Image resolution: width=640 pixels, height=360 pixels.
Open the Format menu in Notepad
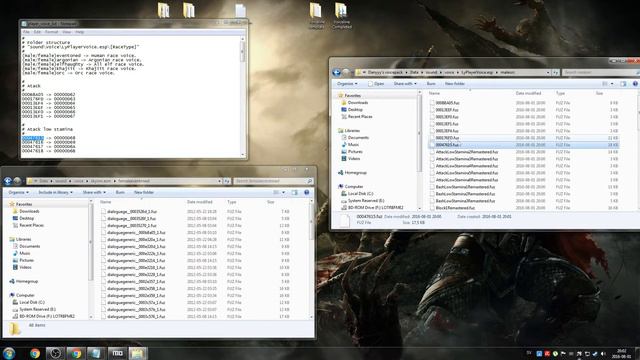51,32
